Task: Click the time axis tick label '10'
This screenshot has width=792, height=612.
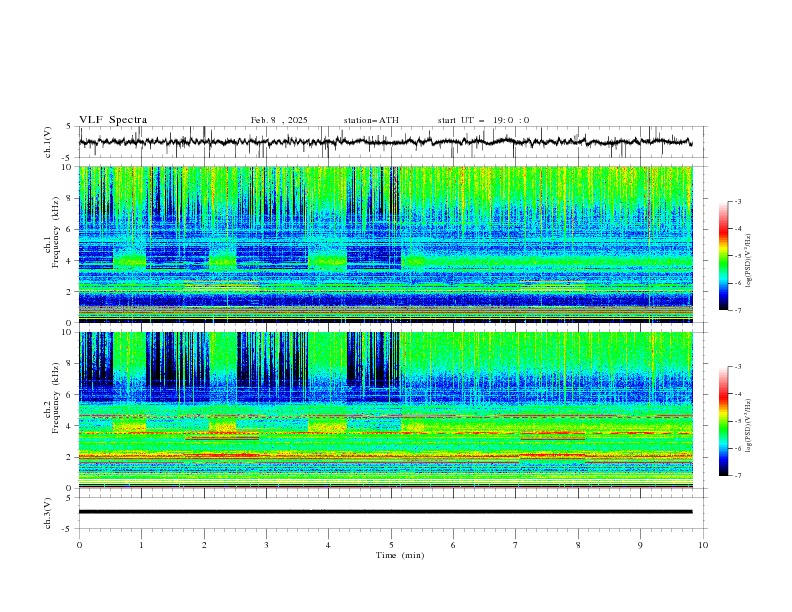Action: (x=703, y=545)
